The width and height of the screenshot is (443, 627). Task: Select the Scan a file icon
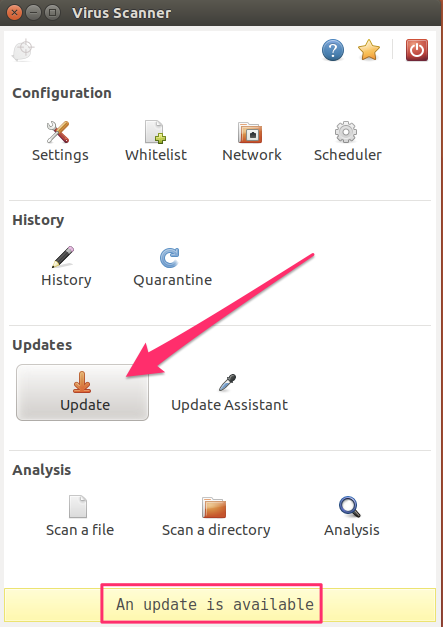coord(78,507)
